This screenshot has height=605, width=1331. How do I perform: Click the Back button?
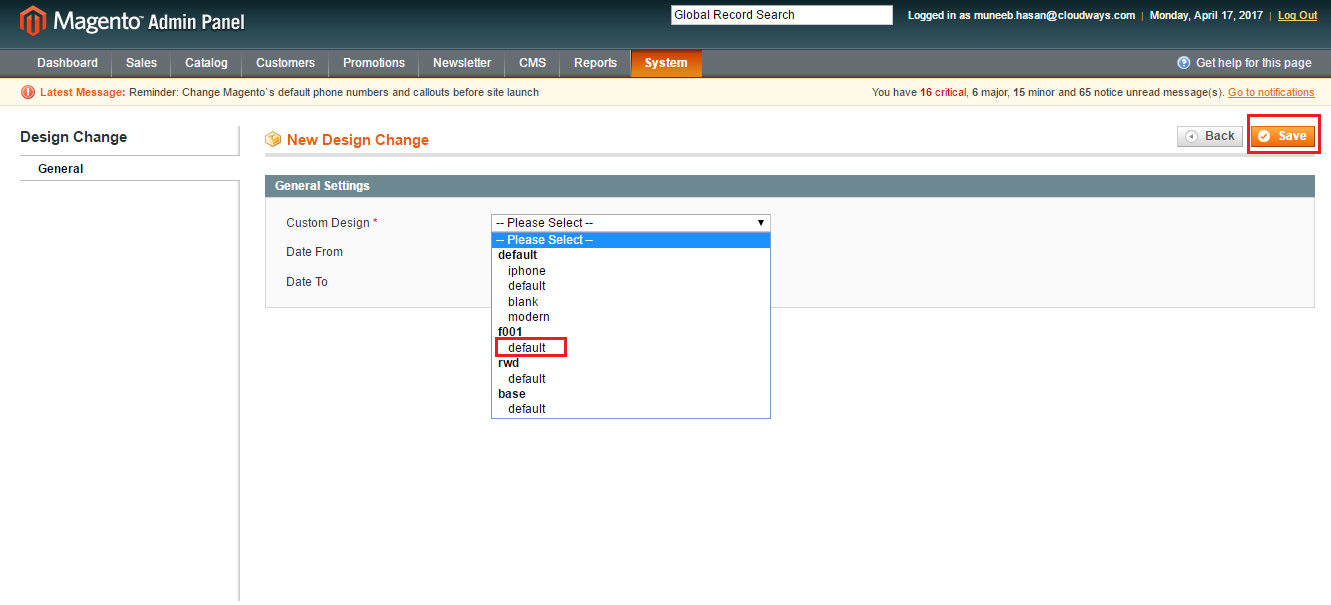[1210, 136]
